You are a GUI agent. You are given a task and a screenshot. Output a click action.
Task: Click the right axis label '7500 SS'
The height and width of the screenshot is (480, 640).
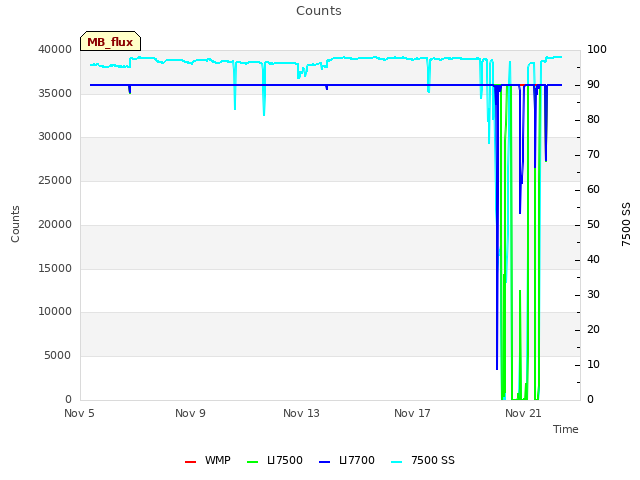(x=626, y=224)
